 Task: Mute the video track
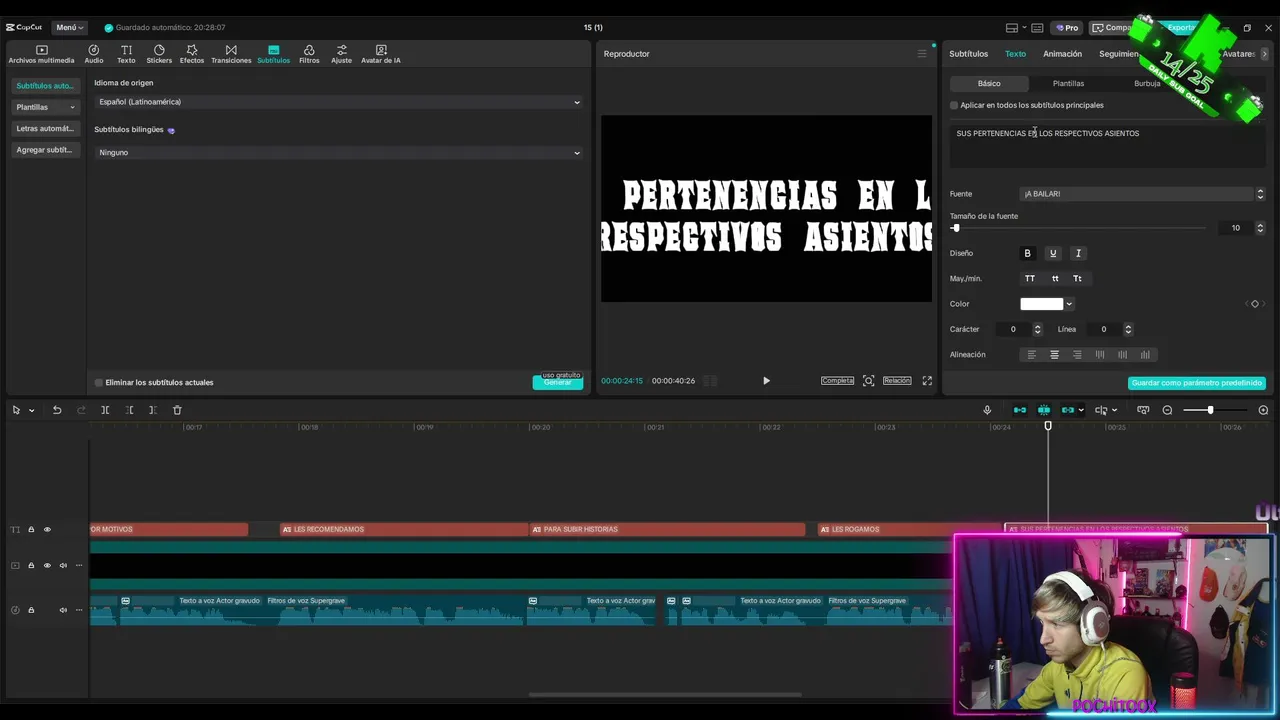click(x=63, y=566)
